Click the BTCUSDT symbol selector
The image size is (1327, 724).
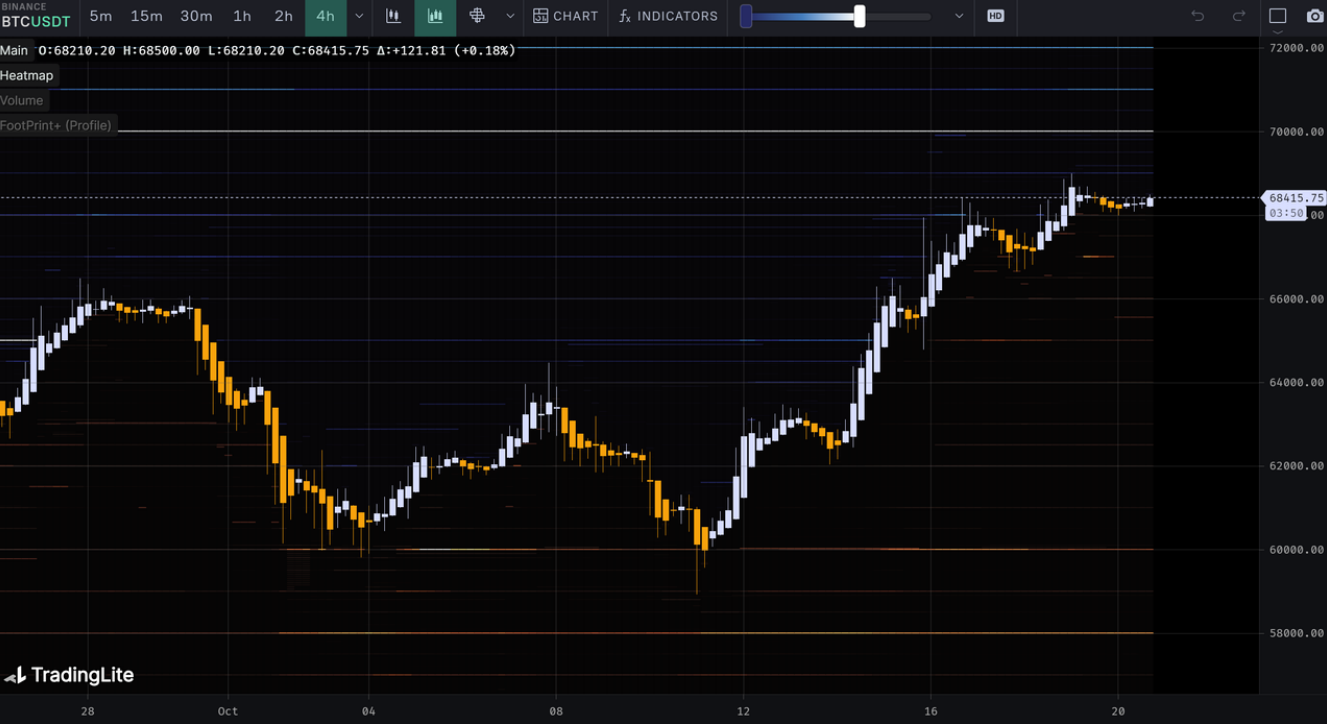tap(36, 21)
